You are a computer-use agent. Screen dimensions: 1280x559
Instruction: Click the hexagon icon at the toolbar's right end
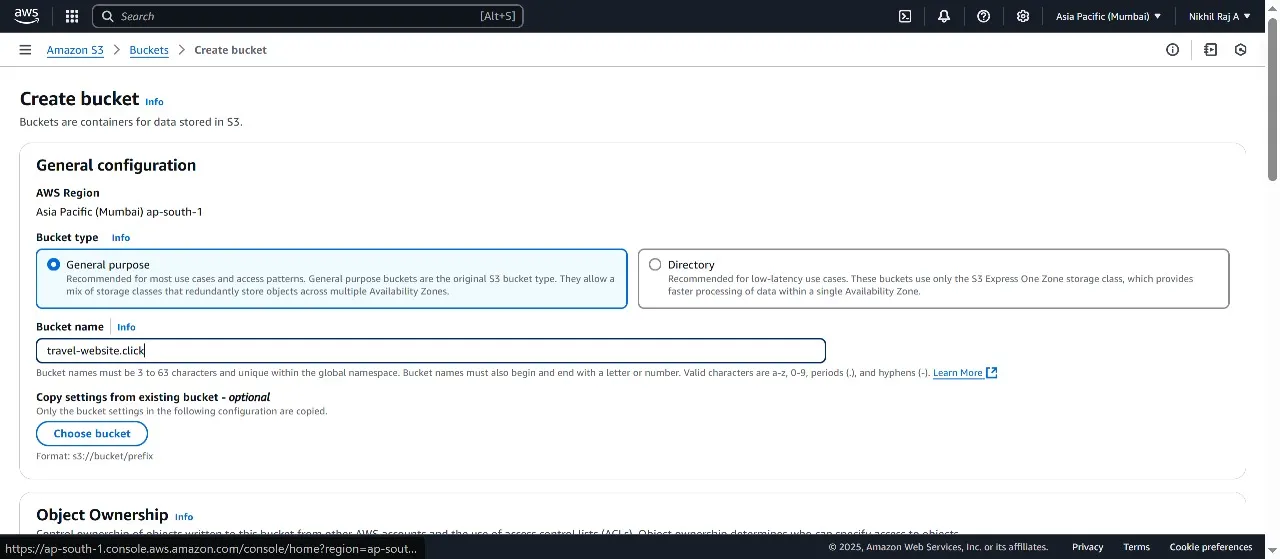point(1241,50)
